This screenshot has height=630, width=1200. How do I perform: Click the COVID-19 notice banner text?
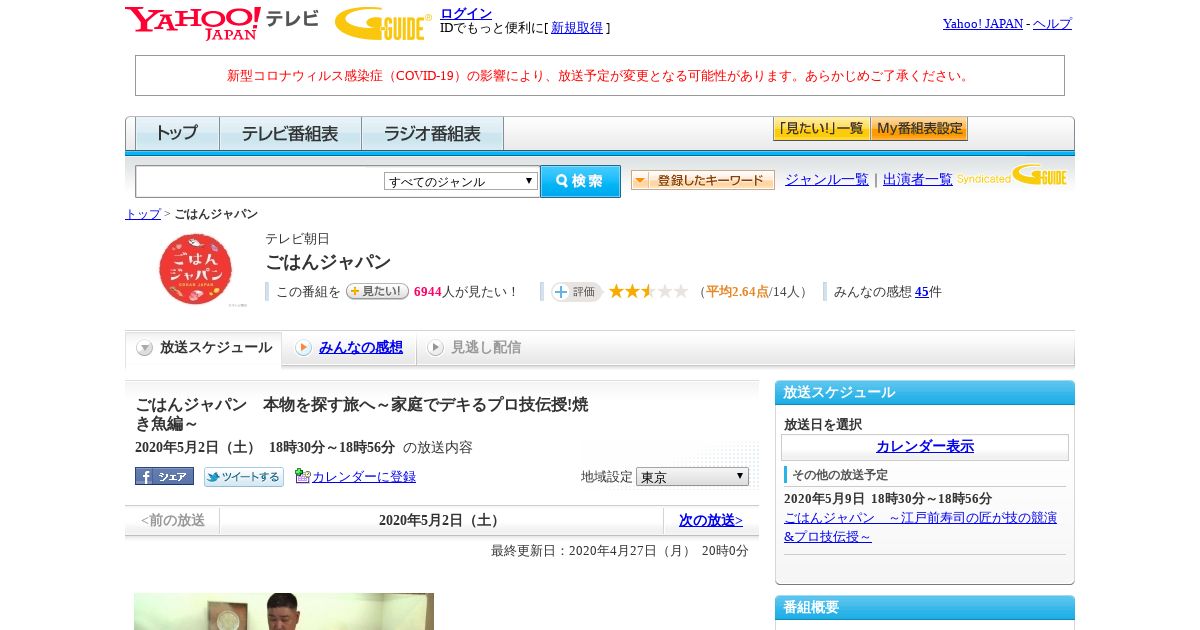(600, 76)
